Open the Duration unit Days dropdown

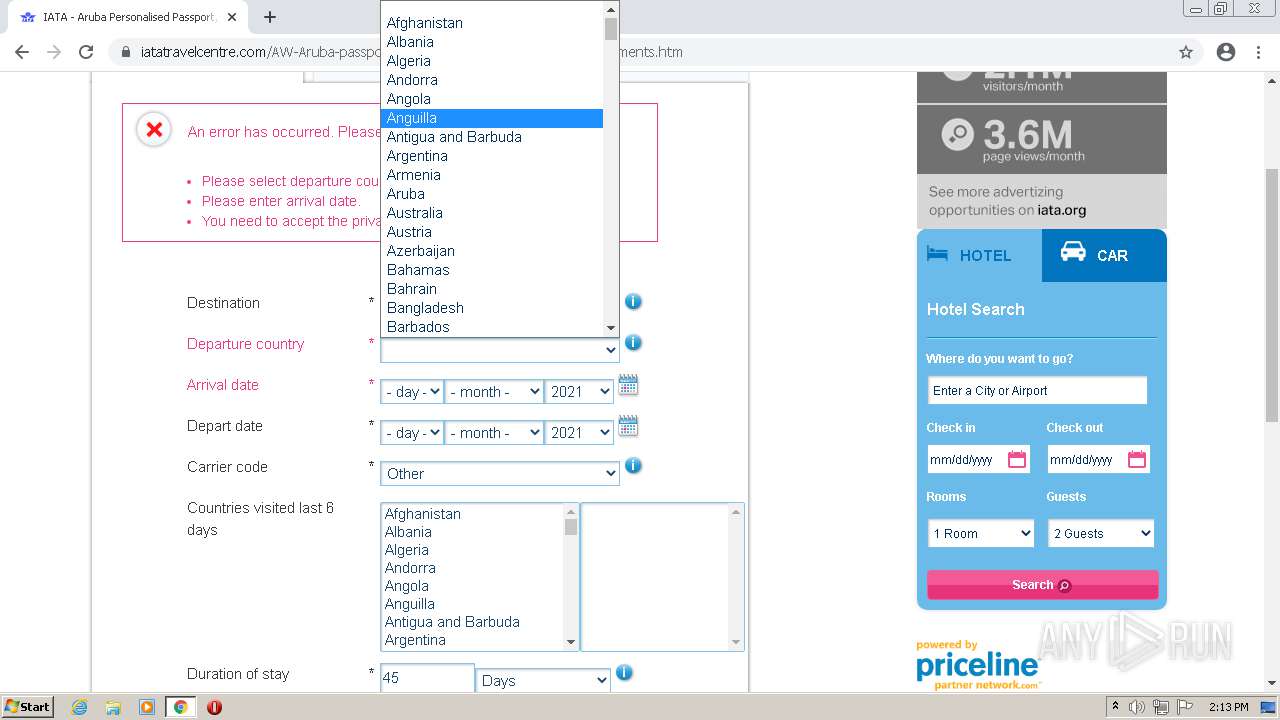click(543, 681)
